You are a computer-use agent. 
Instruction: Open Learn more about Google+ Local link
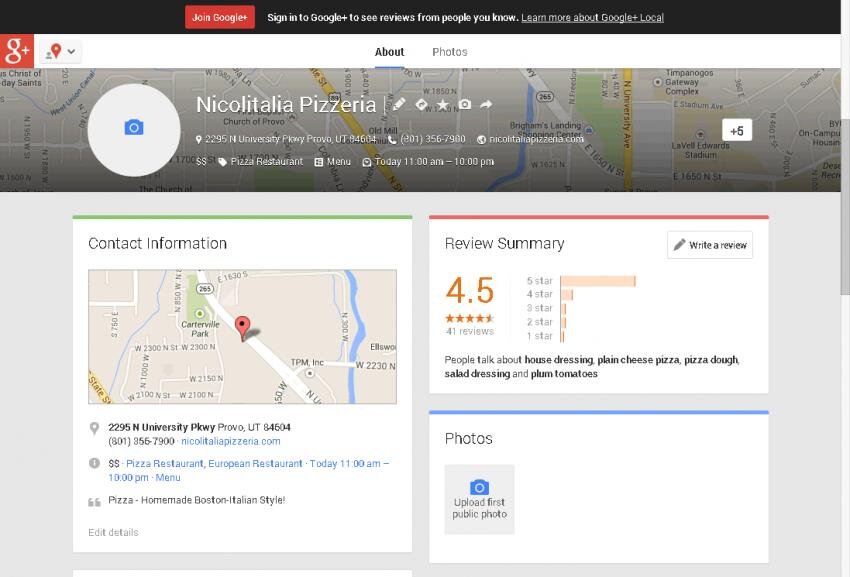point(592,17)
